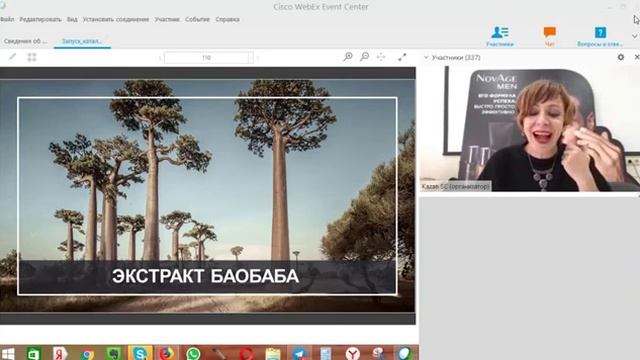640x360 pixels.
Task: Open Google Chrome from the taskbar
Action: [87, 353]
